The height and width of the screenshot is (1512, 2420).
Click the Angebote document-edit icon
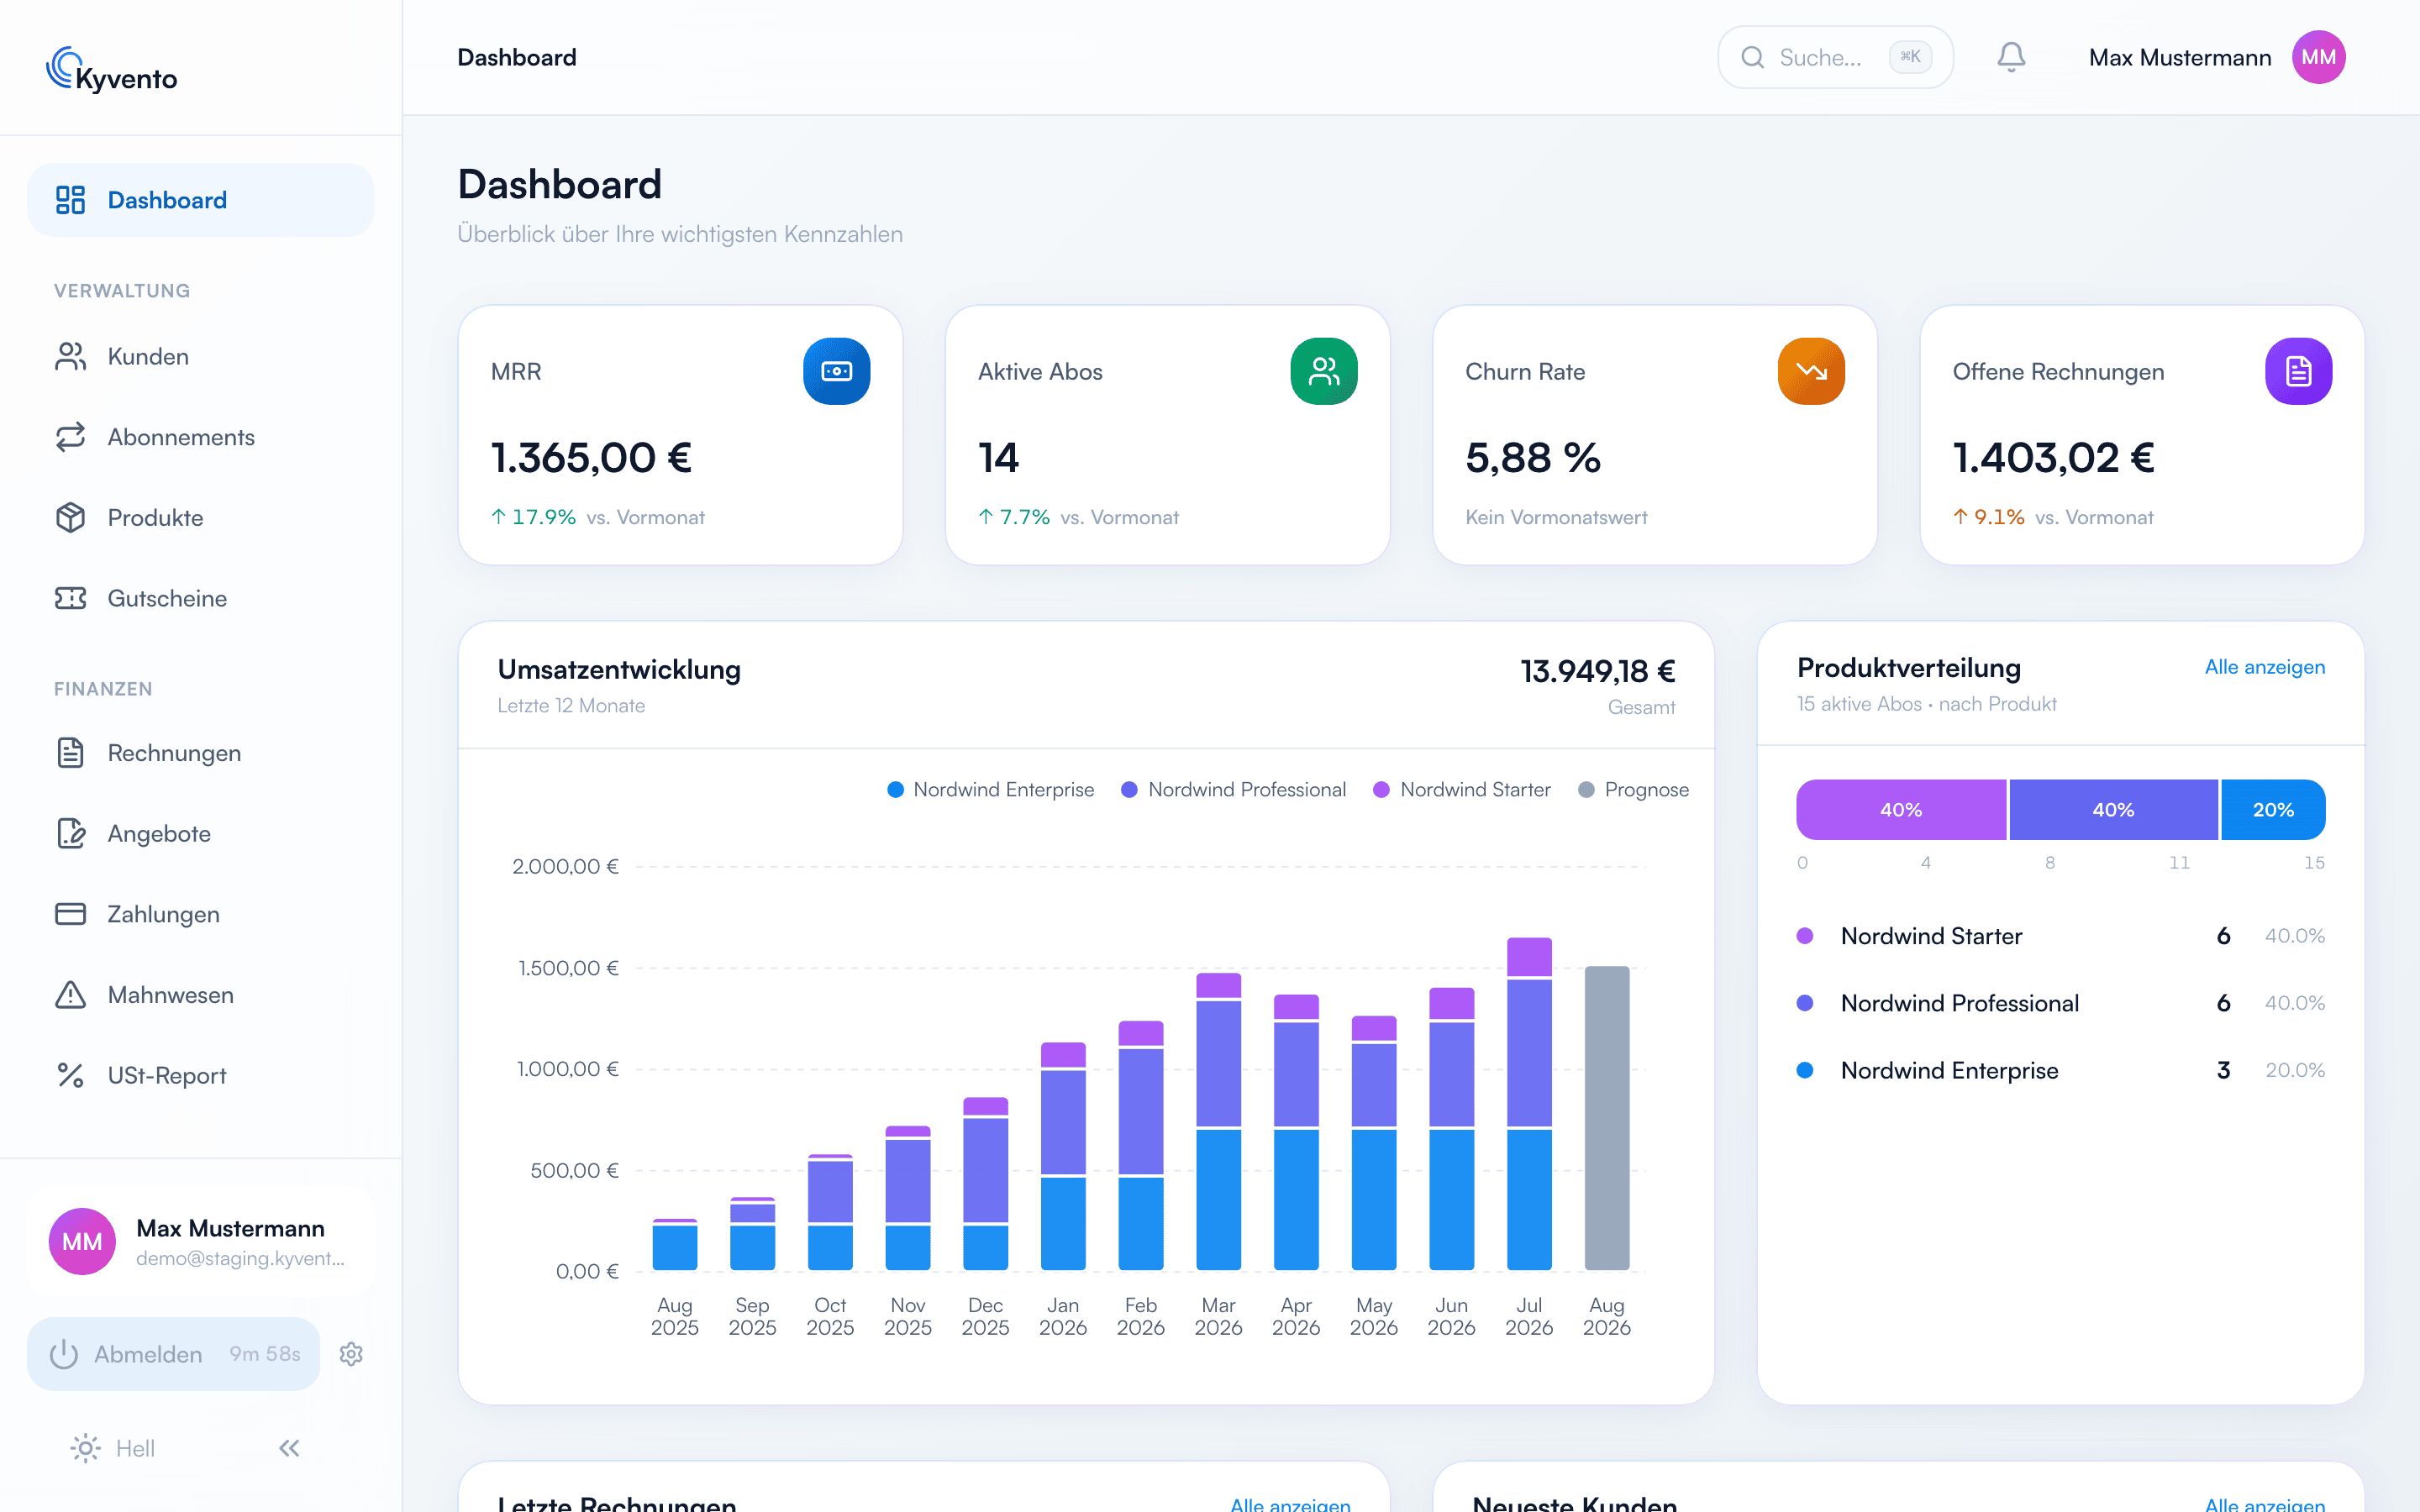[x=70, y=833]
